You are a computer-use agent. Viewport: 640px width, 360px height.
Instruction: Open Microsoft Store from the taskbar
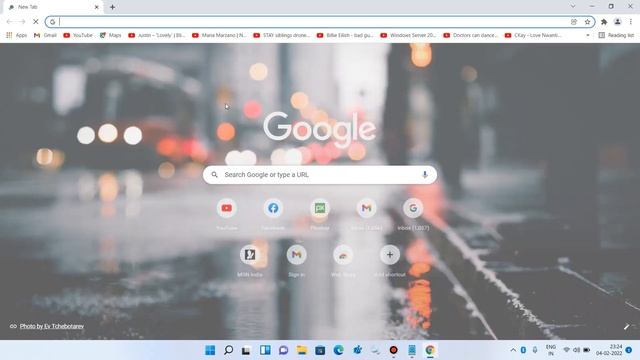320,350
